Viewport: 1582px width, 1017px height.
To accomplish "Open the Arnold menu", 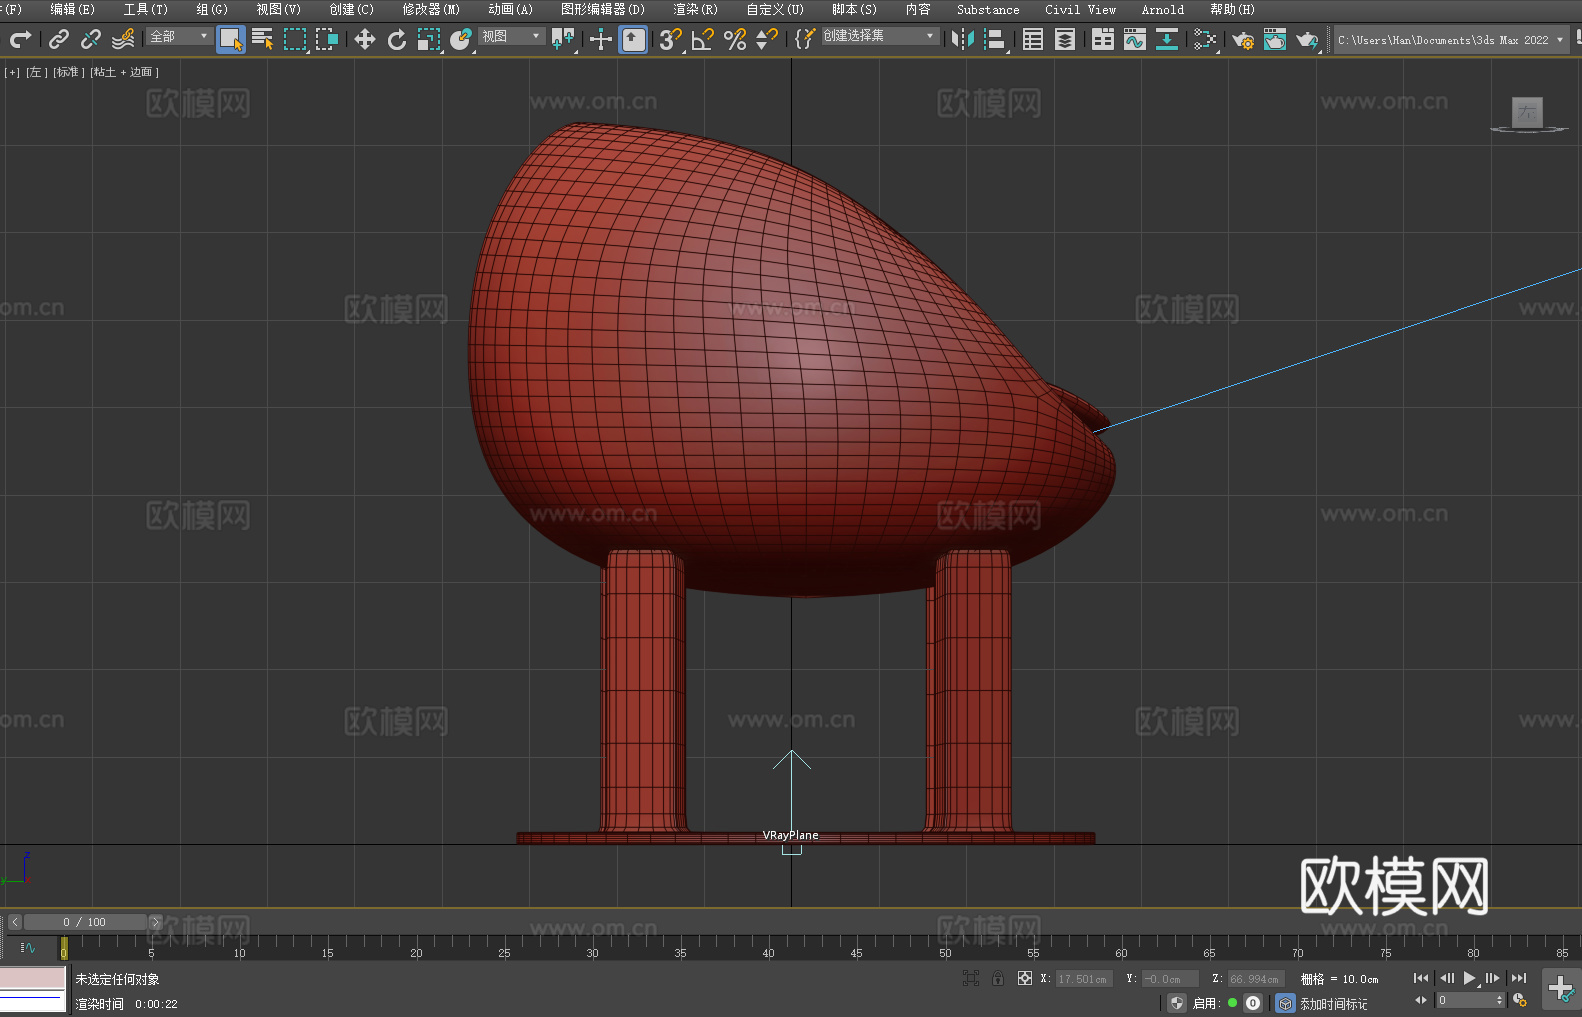I will tap(1162, 9).
